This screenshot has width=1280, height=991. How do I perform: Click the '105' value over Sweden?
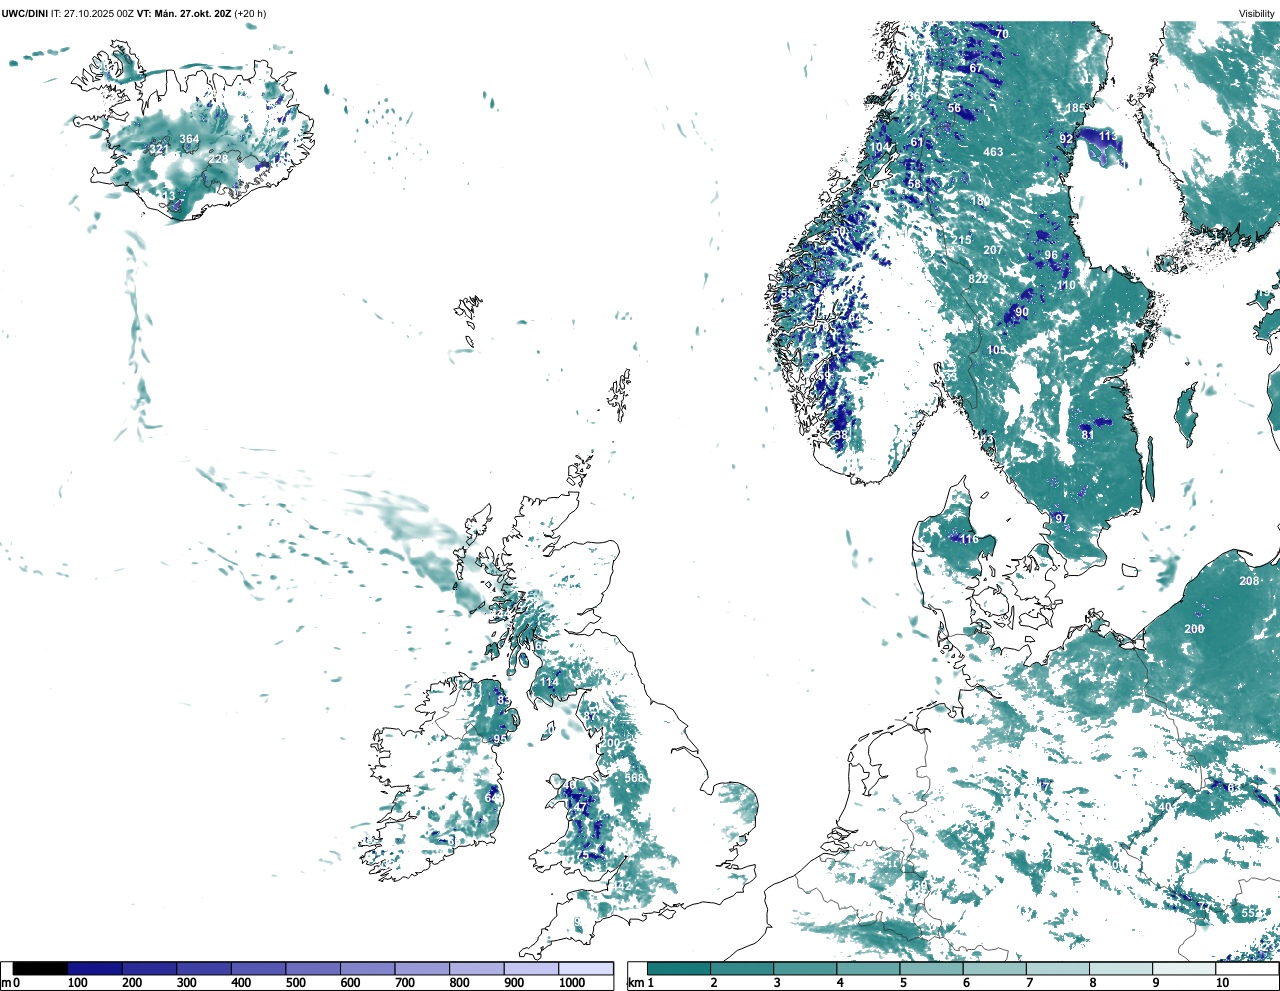click(x=997, y=350)
